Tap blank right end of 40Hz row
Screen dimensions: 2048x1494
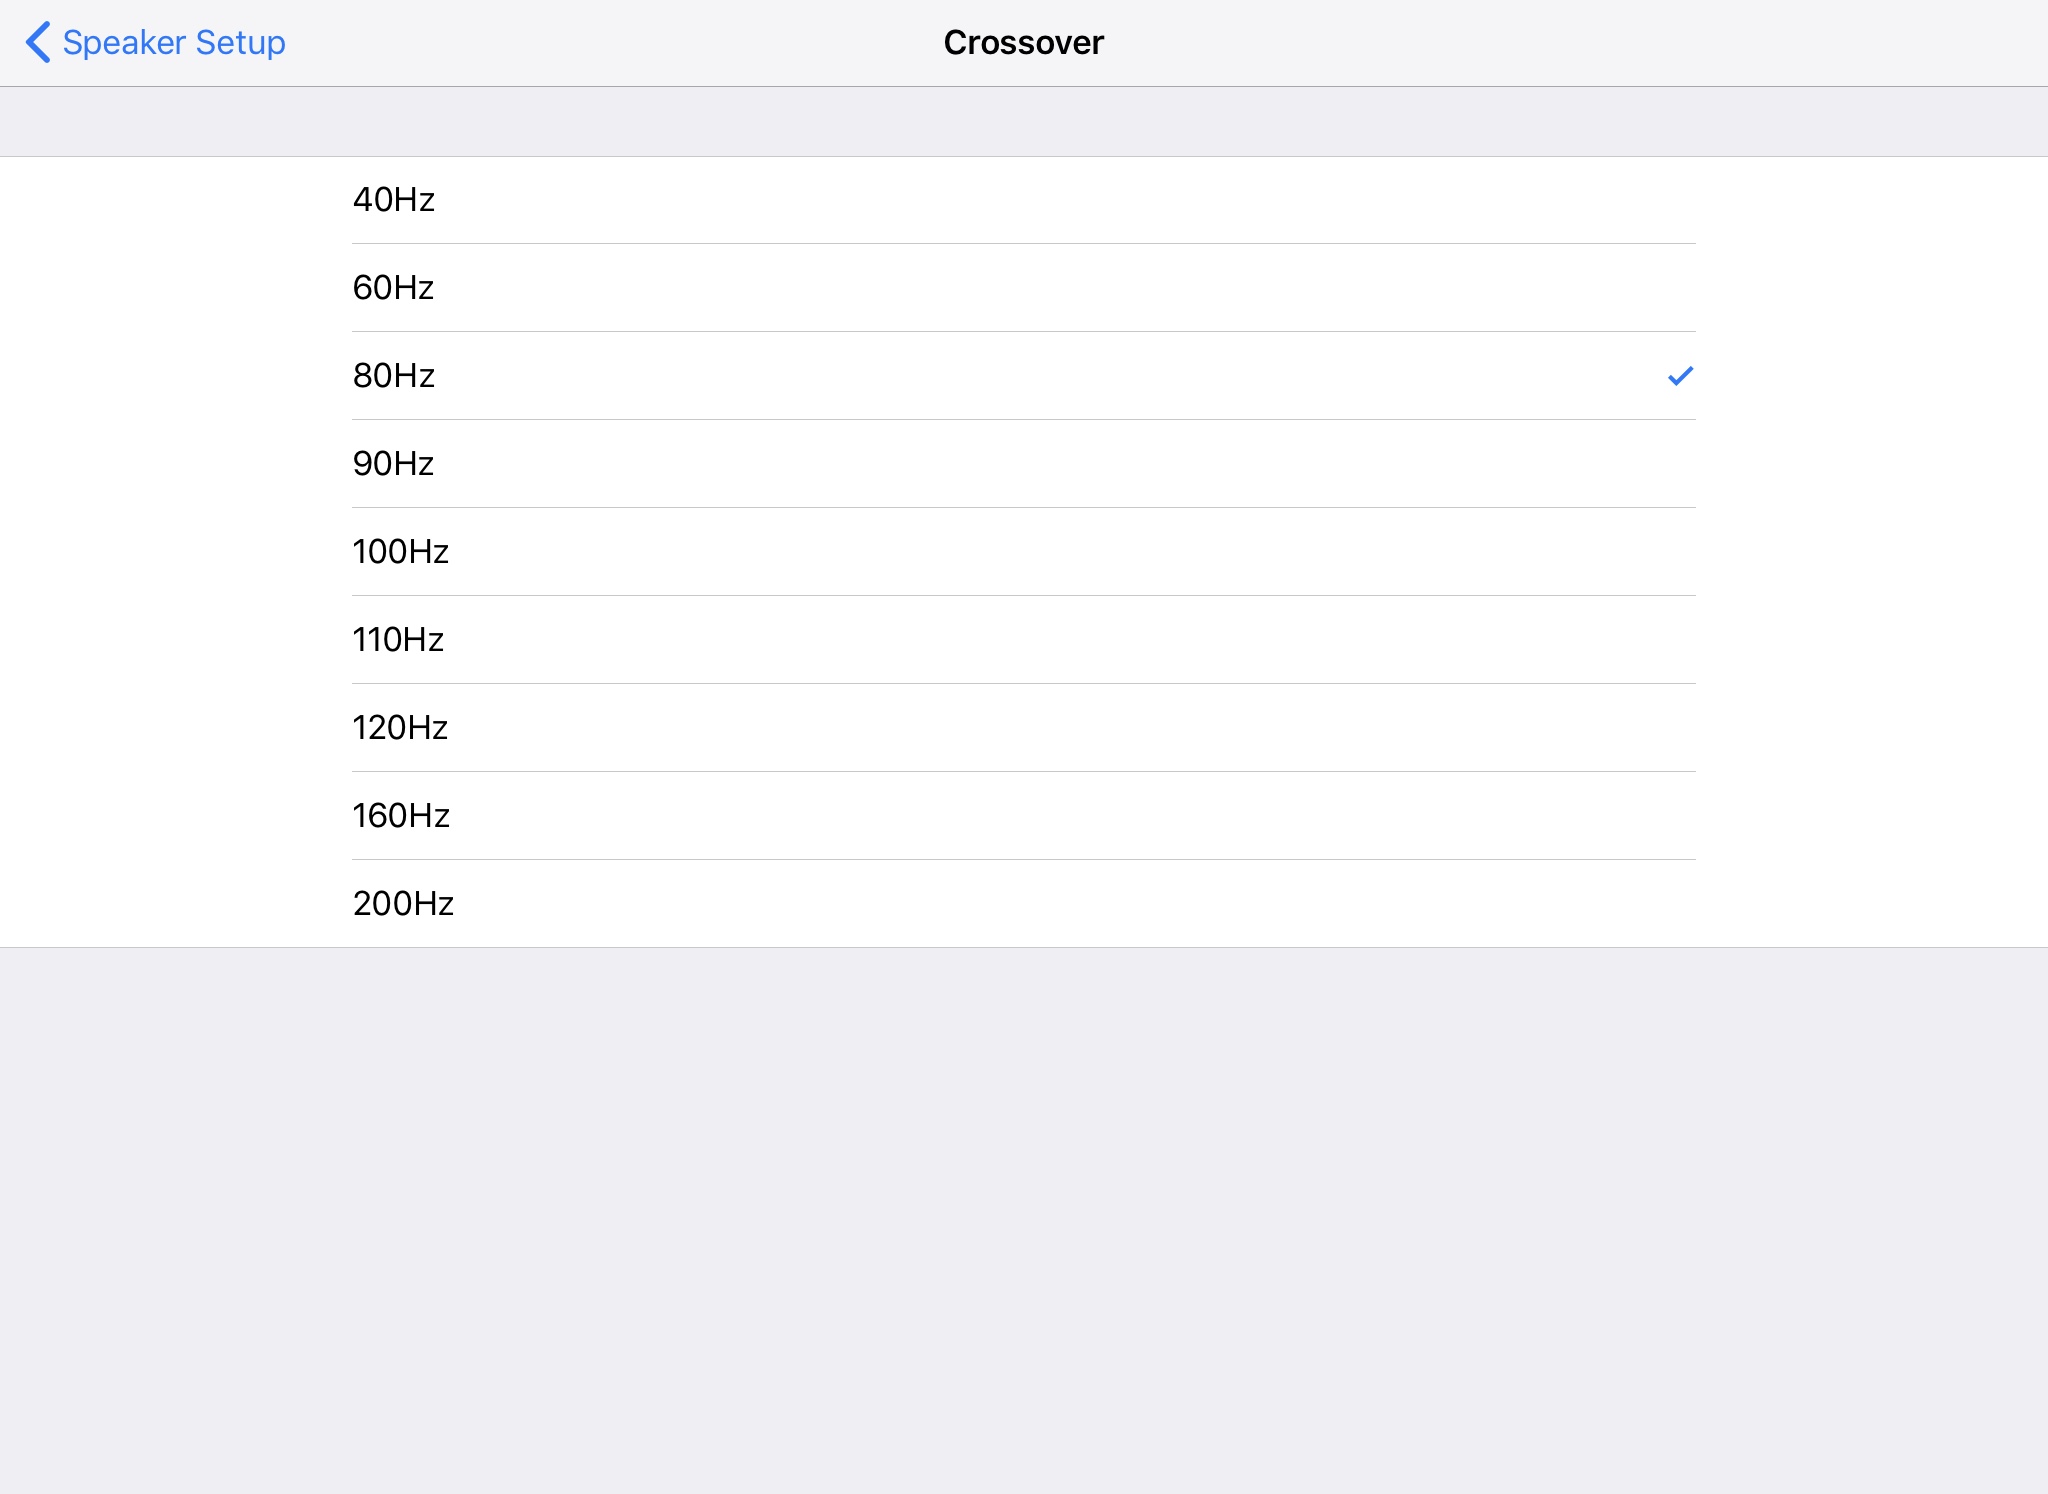click(x=1600, y=200)
